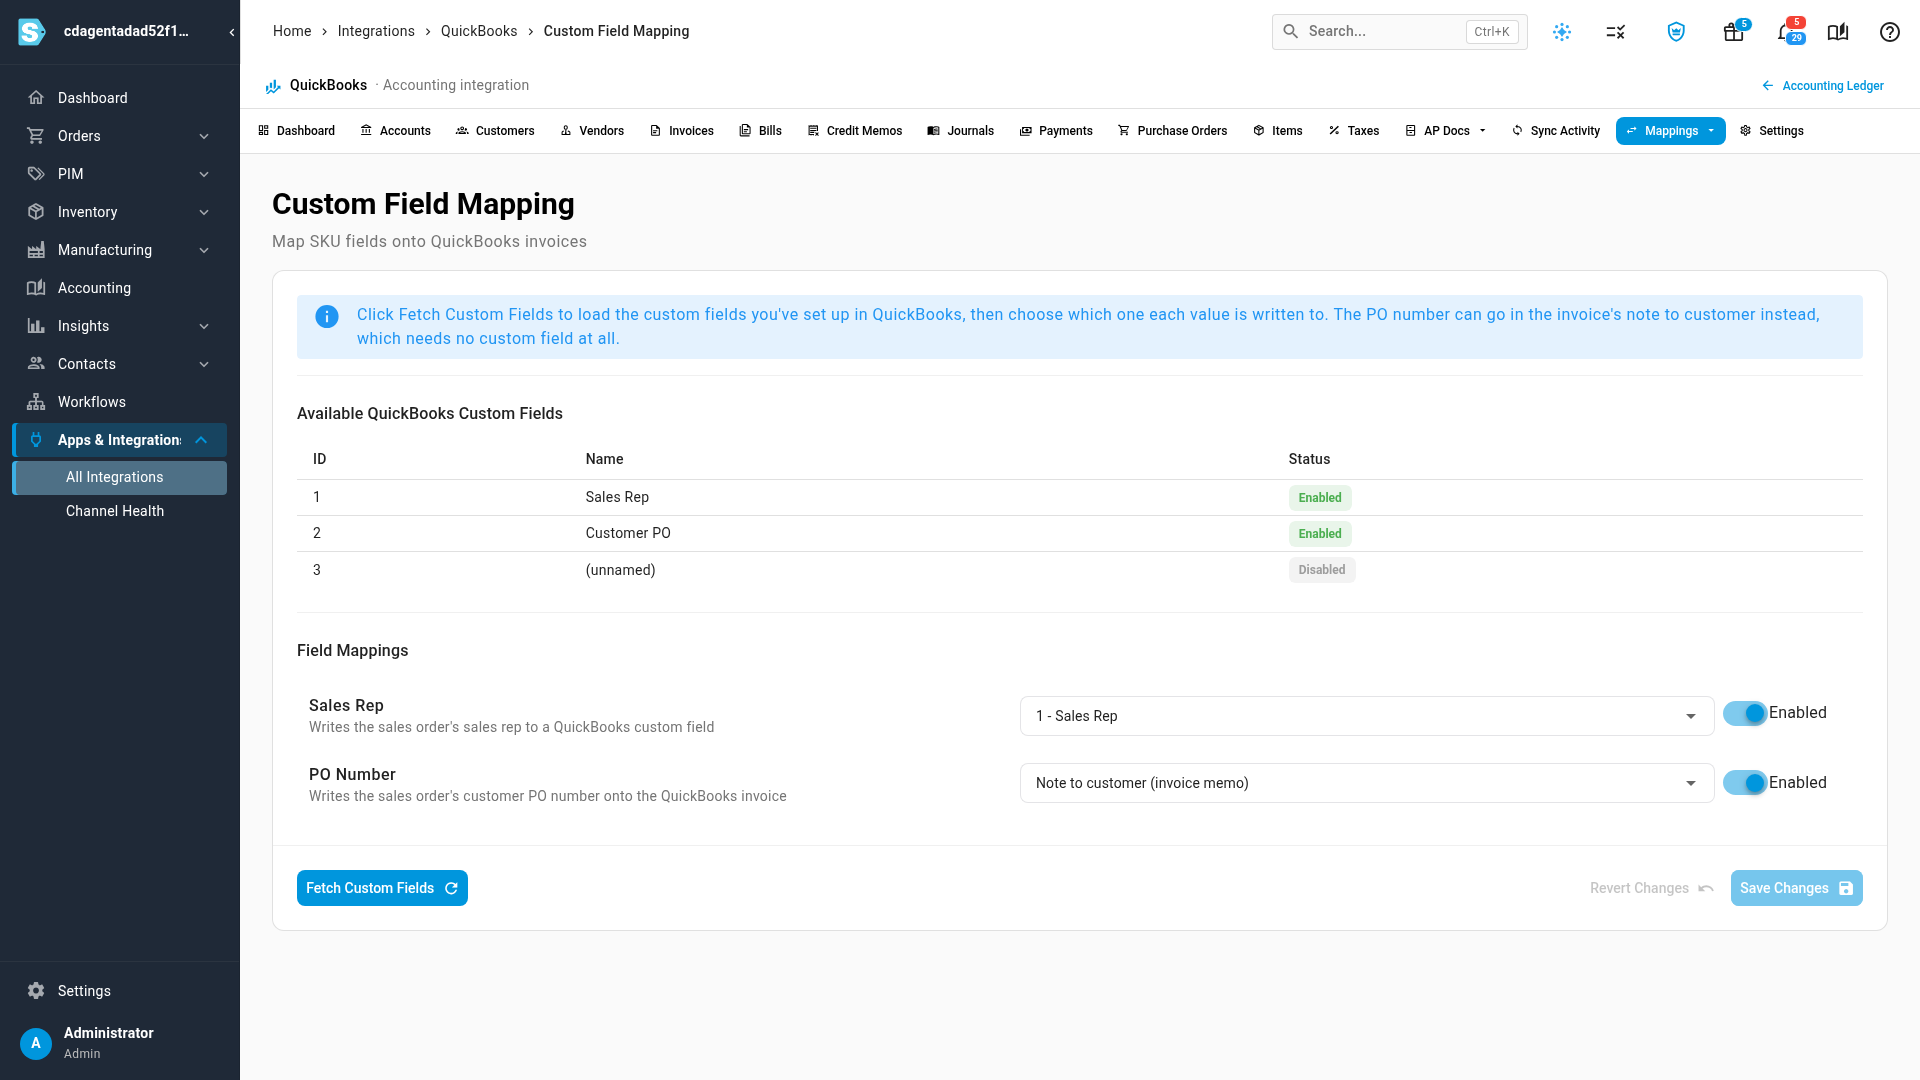Collapse the sidebar with the left chevron
The image size is (1920, 1080).
[x=232, y=32]
